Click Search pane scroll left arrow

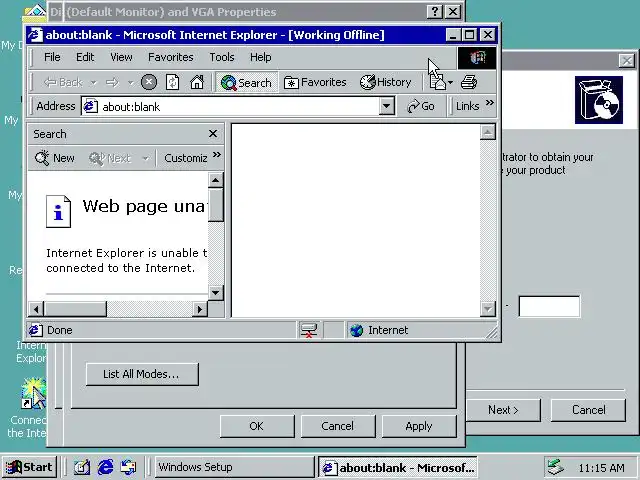[x=36, y=309]
